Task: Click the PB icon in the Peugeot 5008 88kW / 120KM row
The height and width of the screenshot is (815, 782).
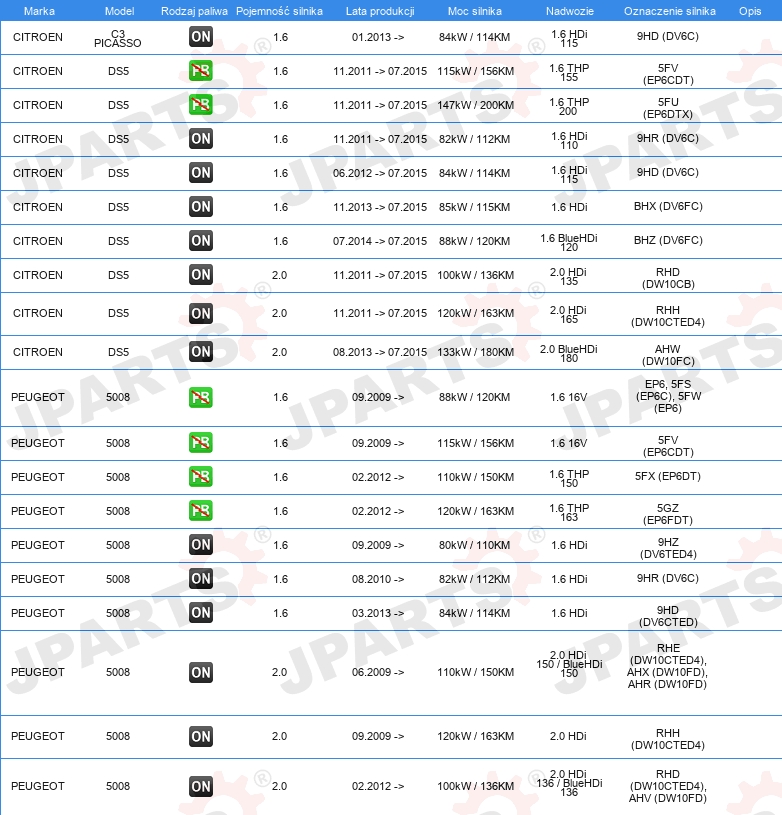Action: click(x=201, y=398)
